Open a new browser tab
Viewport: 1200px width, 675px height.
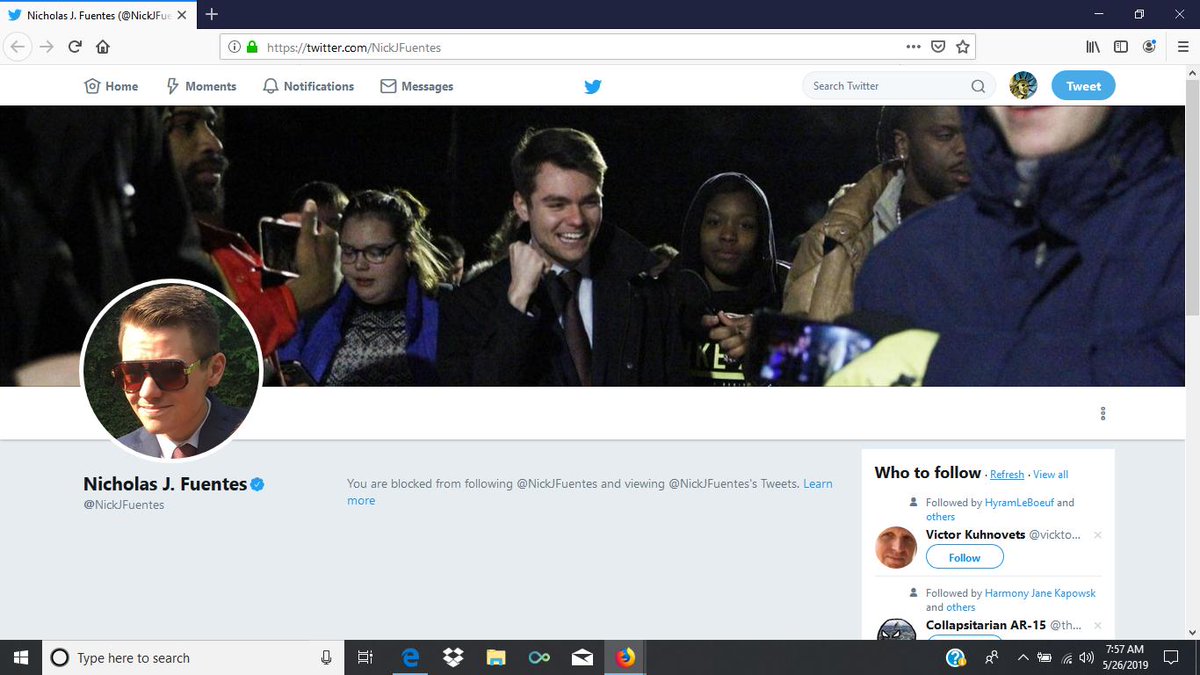[x=212, y=15]
